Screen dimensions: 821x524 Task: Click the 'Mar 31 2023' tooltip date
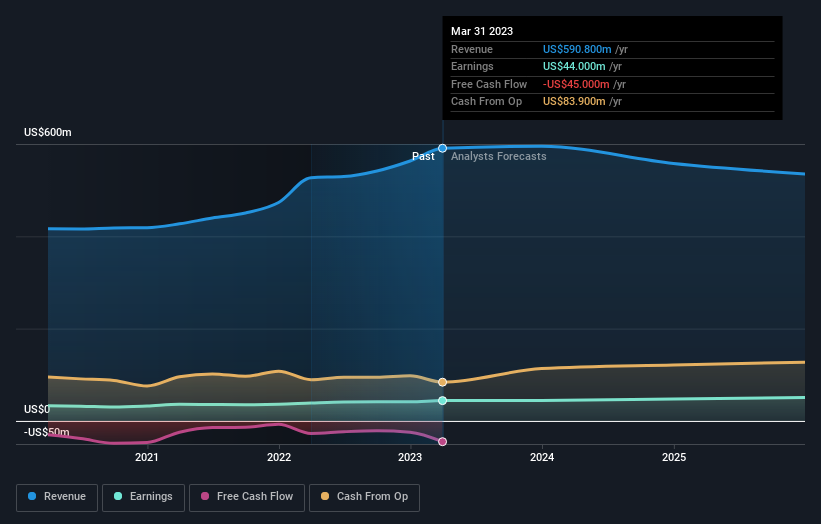[x=482, y=31]
